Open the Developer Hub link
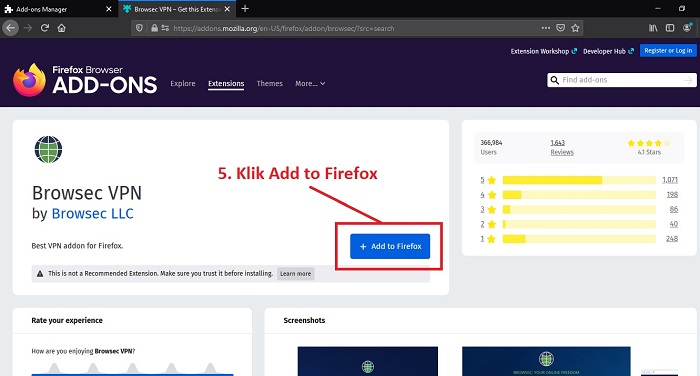This screenshot has width=700, height=376. tap(608, 51)
